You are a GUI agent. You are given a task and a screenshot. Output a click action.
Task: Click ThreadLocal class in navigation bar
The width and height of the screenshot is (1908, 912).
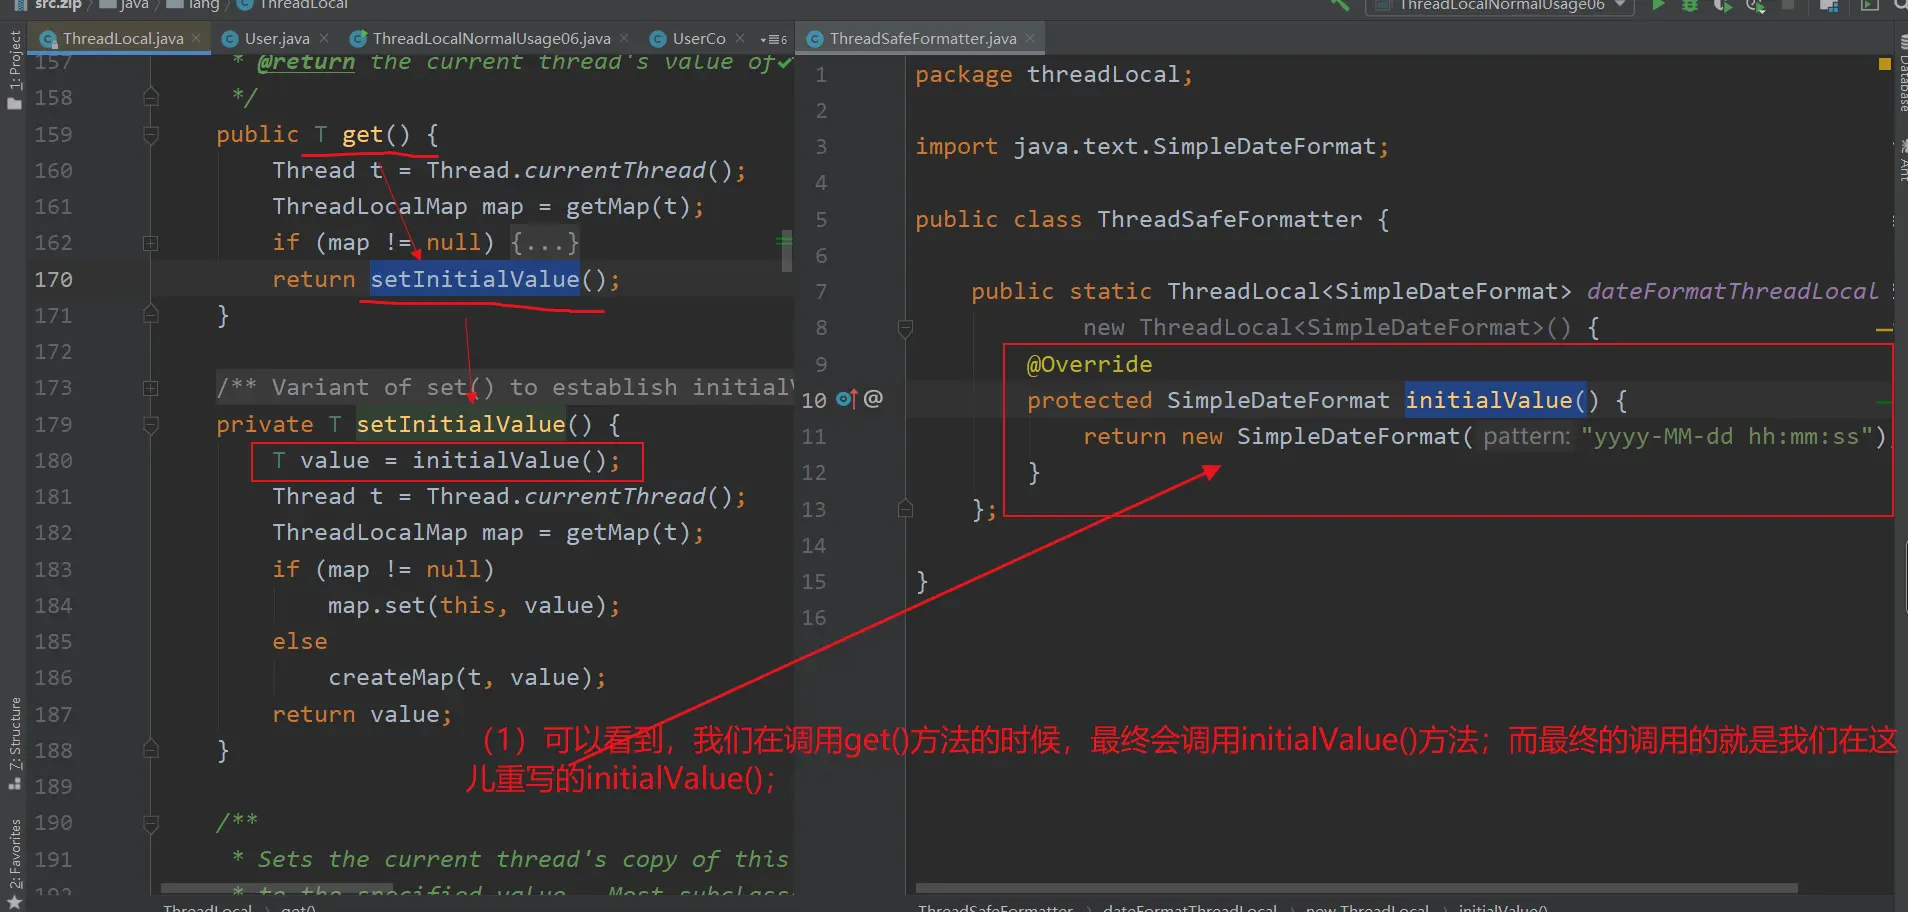tap(293, 5)
